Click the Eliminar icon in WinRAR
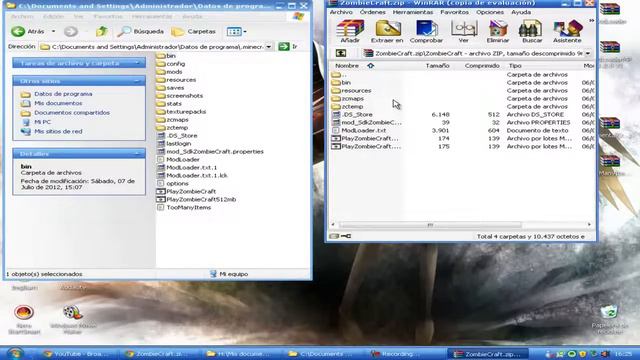Image resolution: width=640 pixels, height=360 pixels. tap(498, 31)
